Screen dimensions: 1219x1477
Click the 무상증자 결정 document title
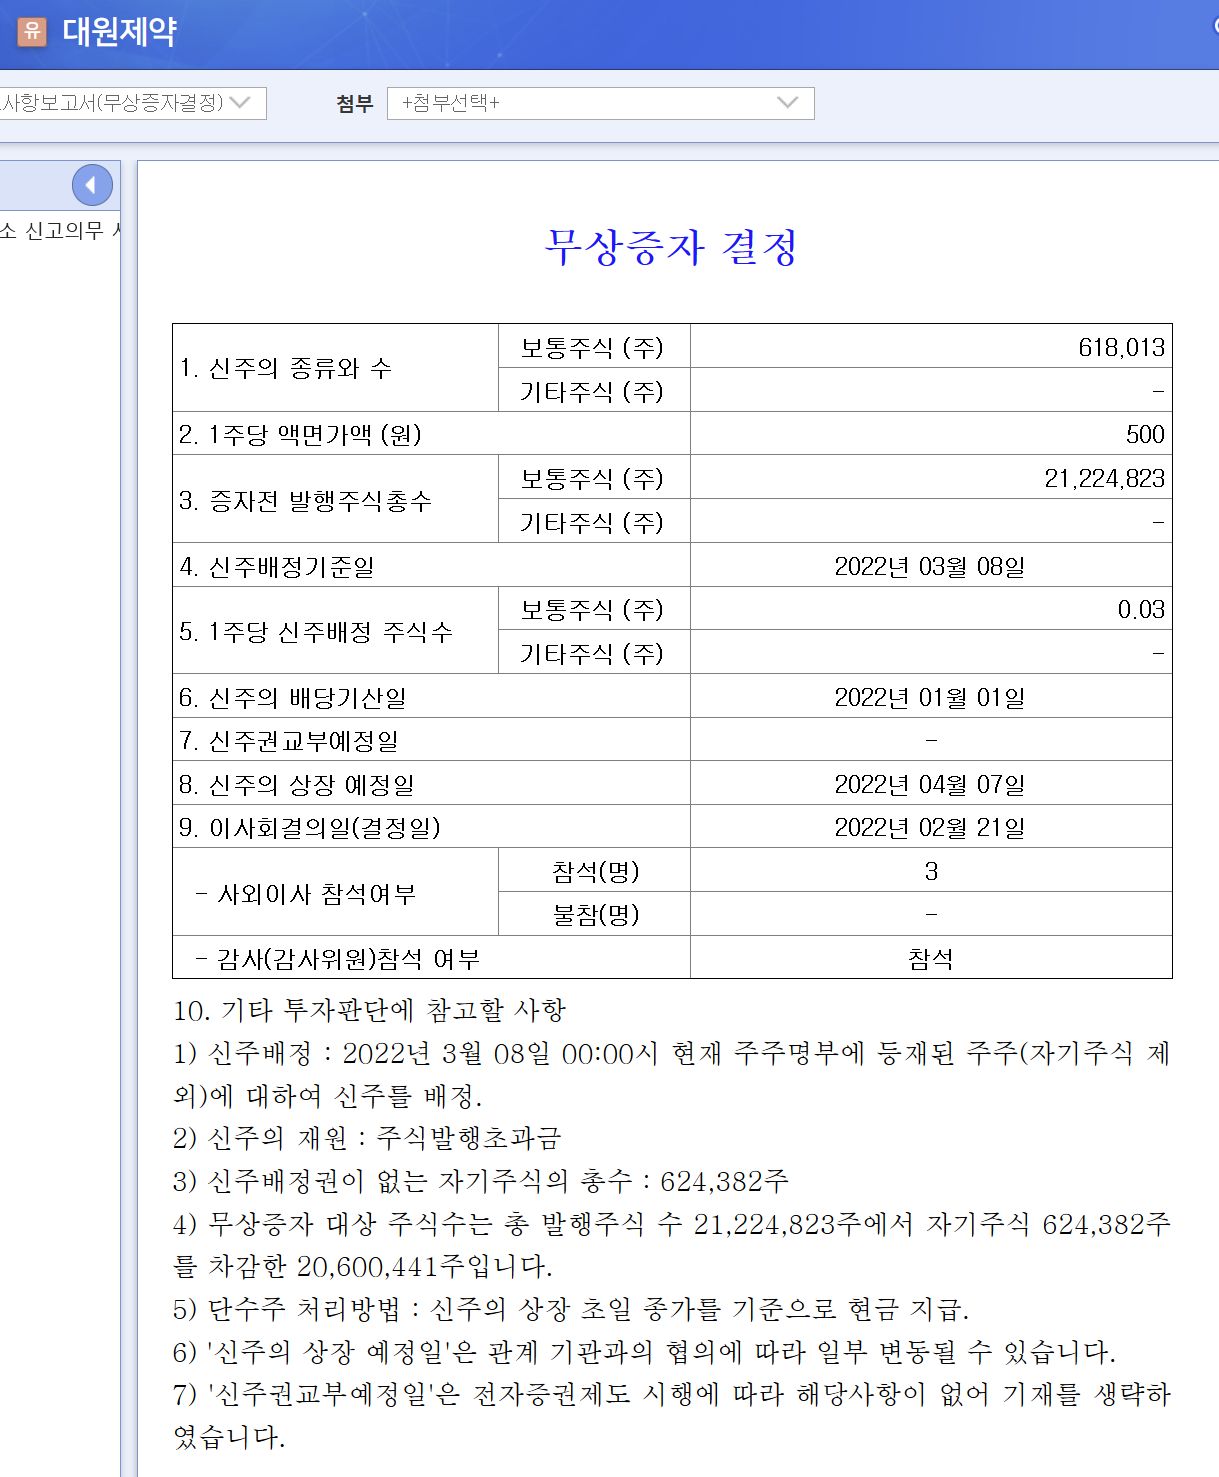[671, 247]
